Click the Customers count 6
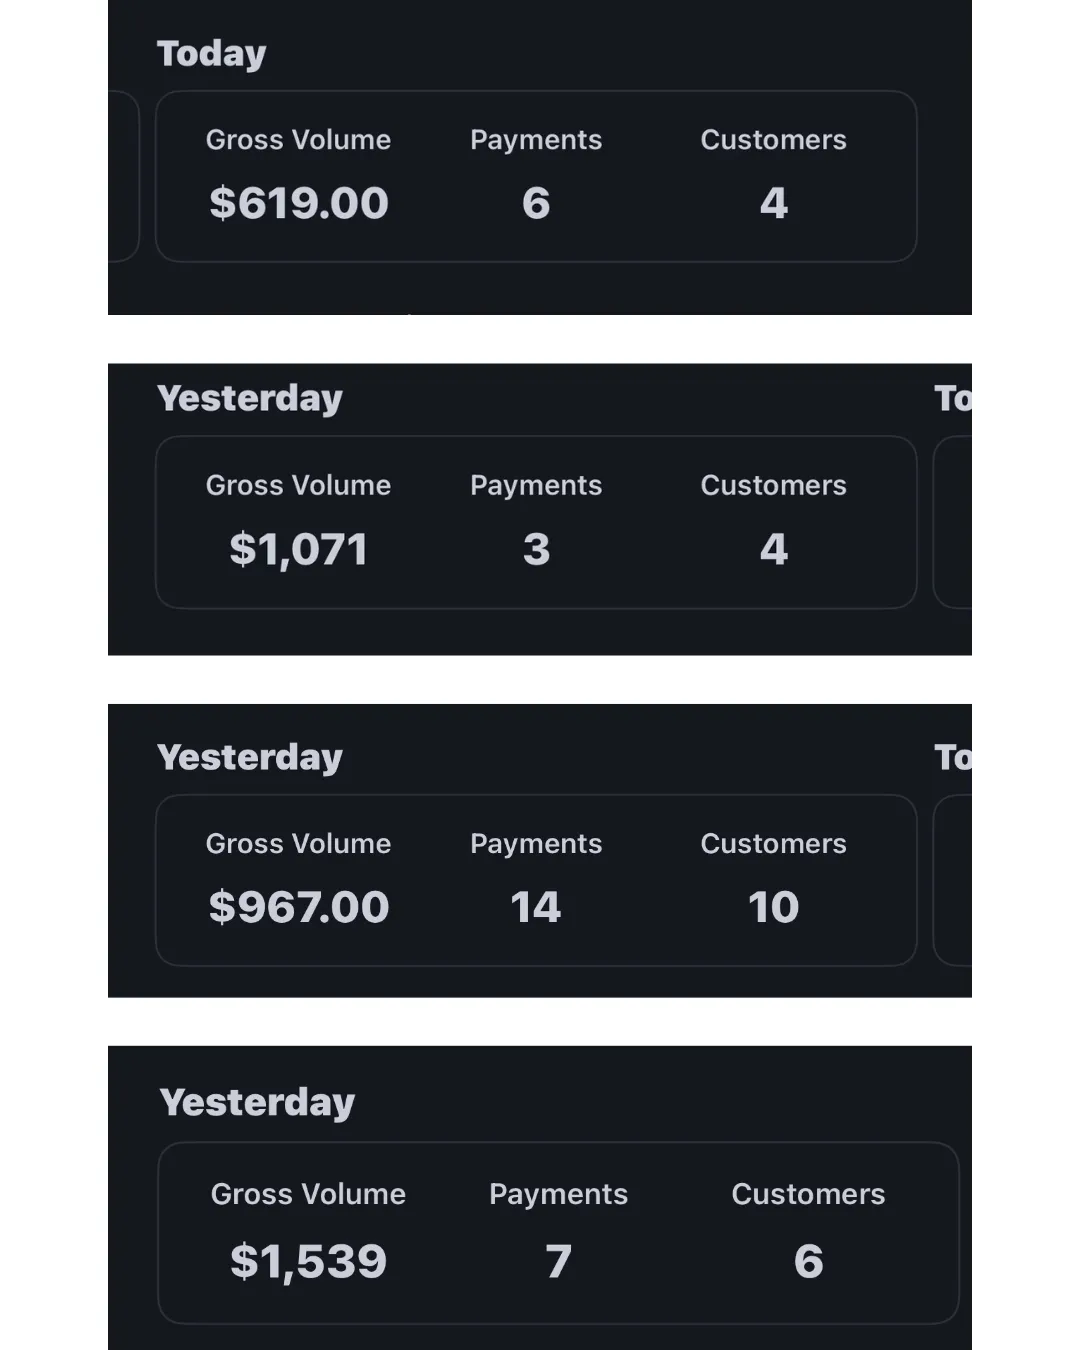This screenshot has width=1080, height=1350. pyautogui.click(x=808, y=1261)
